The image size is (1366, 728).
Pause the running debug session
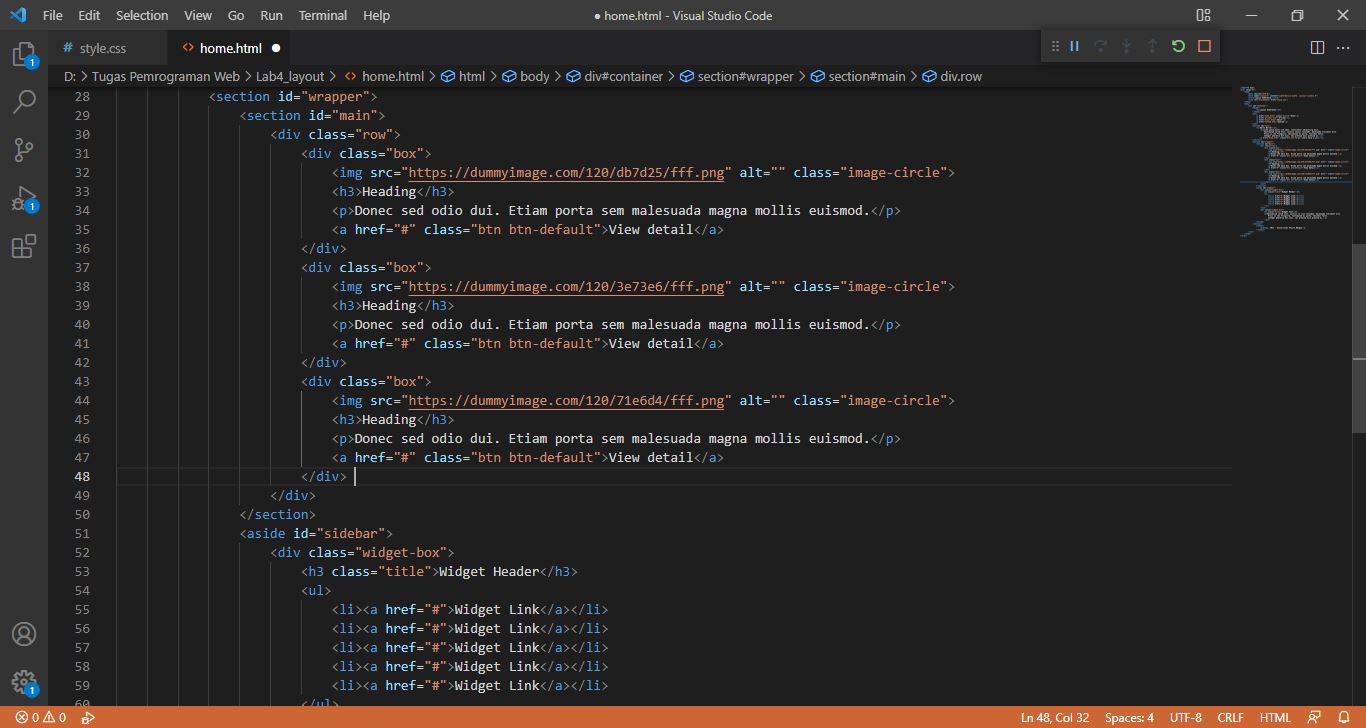[x=1075, y=45]
